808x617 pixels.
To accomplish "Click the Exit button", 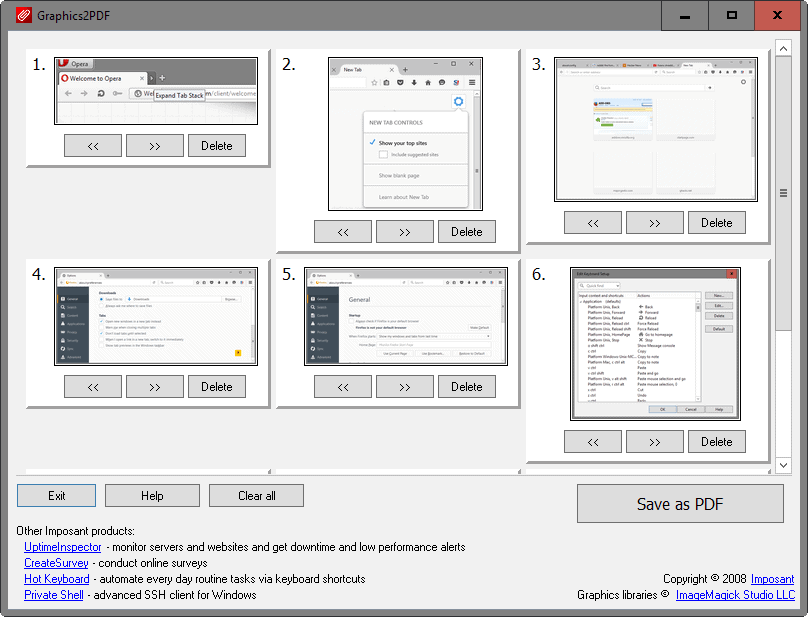I will [56, 495].
